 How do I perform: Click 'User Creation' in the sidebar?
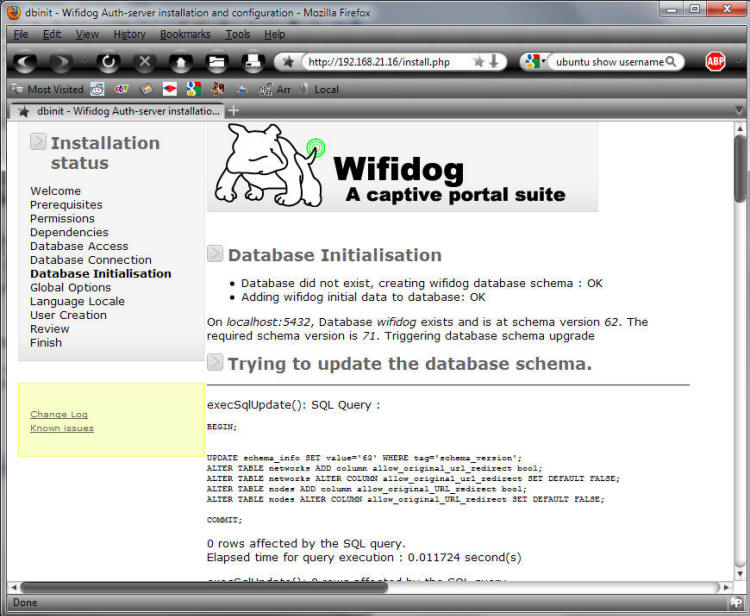click(x=68, y=315)
